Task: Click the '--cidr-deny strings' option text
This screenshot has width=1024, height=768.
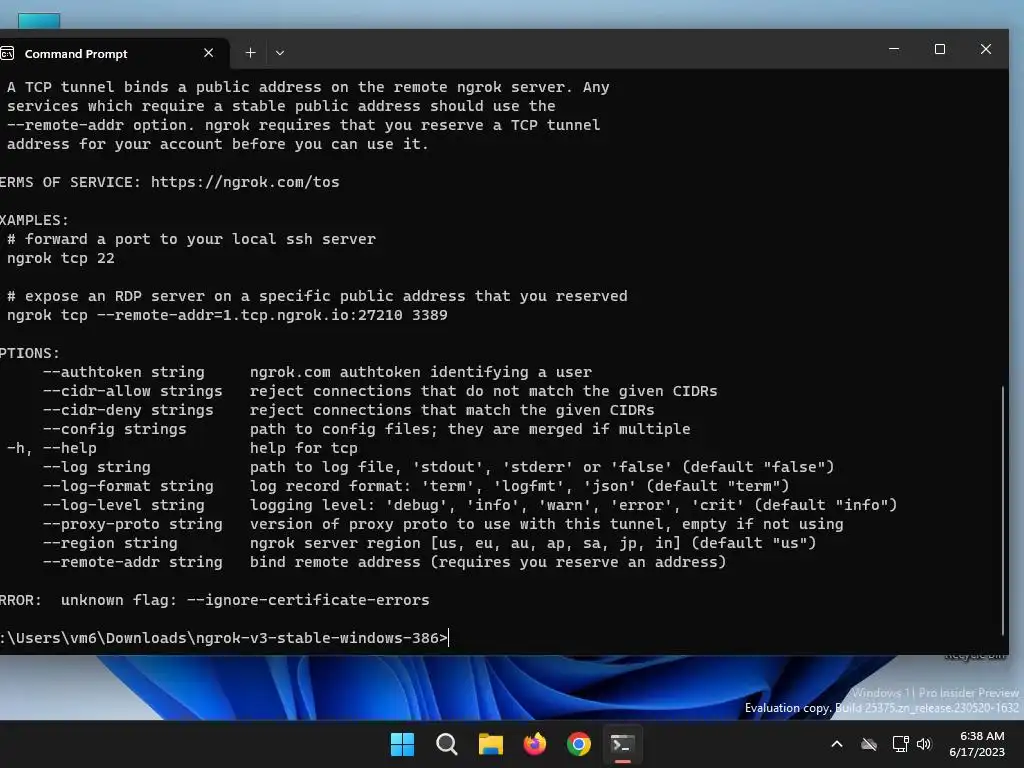Action: pos(128,409)
